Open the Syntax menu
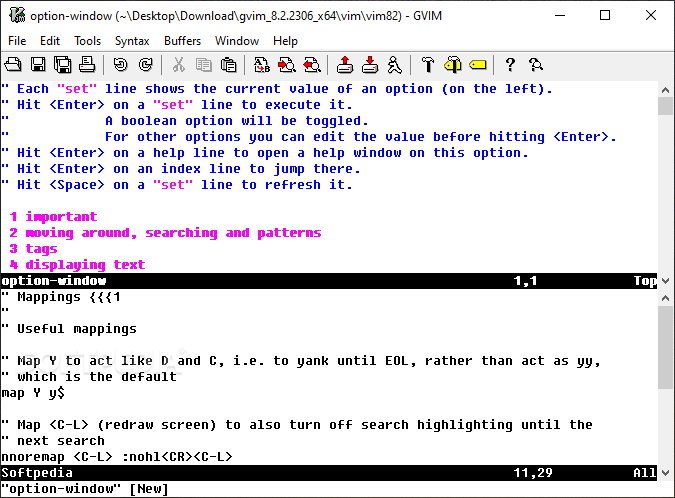Viewport: 675px width, 498px height. click(132, 41)
